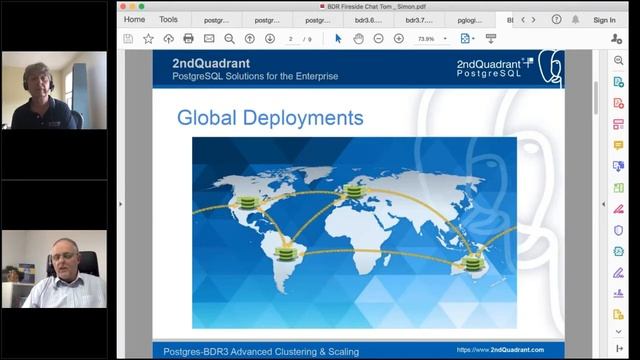Go to the previous page

coord(250,39)
